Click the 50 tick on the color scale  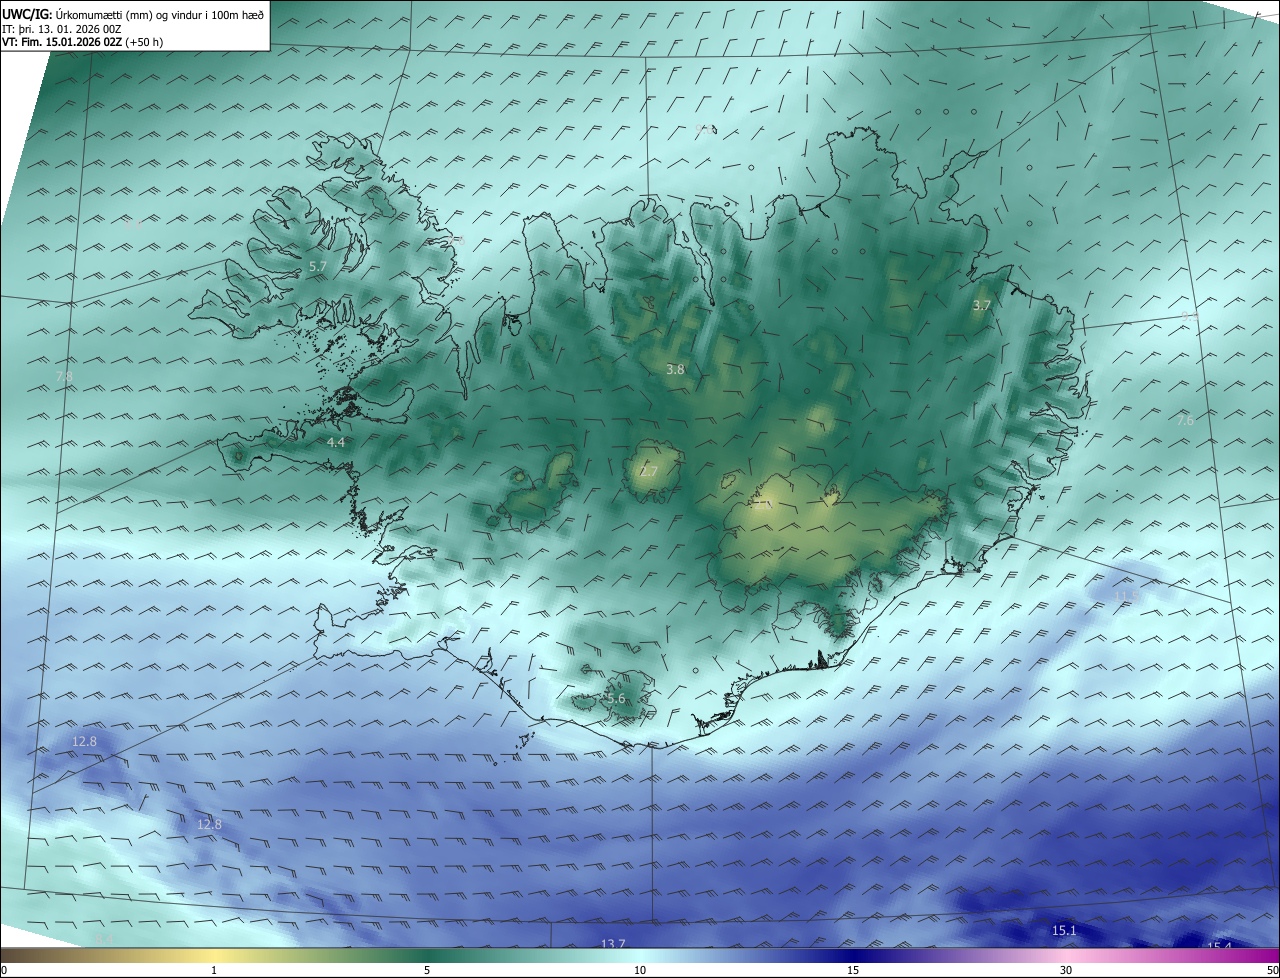click(x=1272, y=970)
